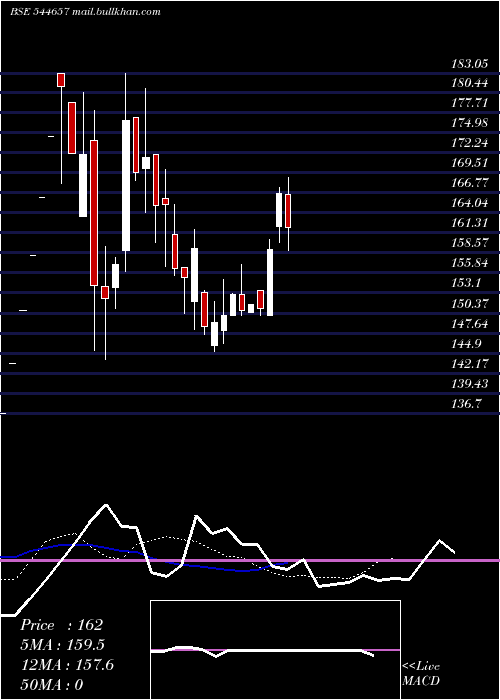
Task: Click the 155.84 price level label
Action: [x=470, y=263]
